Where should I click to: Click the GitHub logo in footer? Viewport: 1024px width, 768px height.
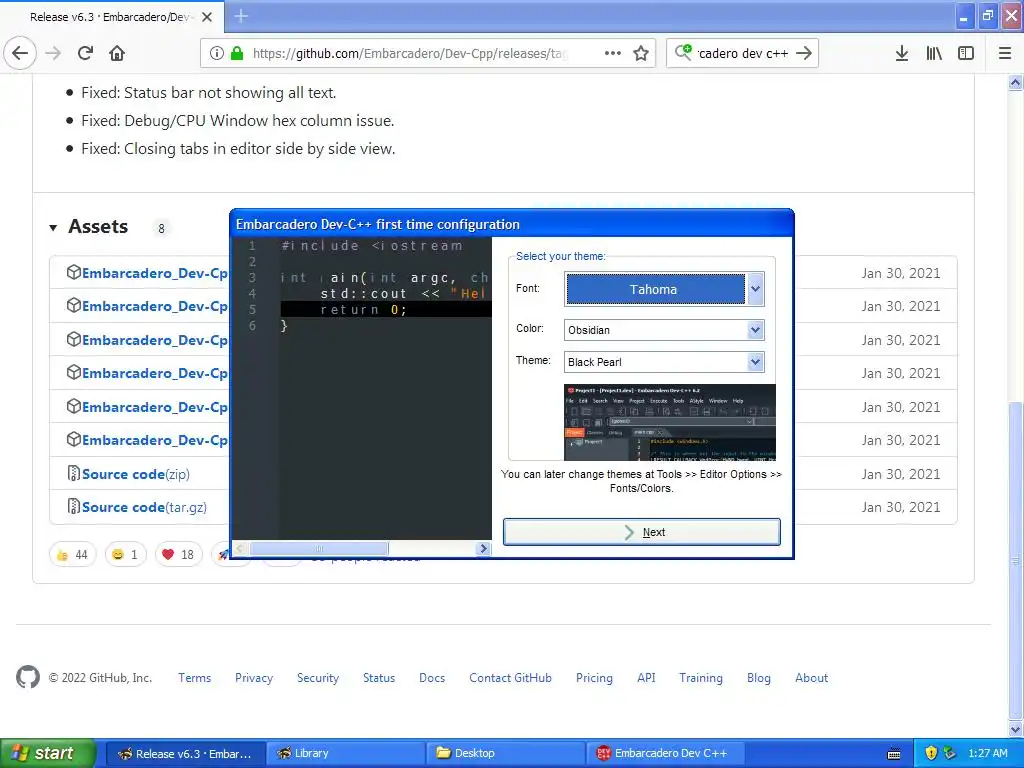pos(28,677)
